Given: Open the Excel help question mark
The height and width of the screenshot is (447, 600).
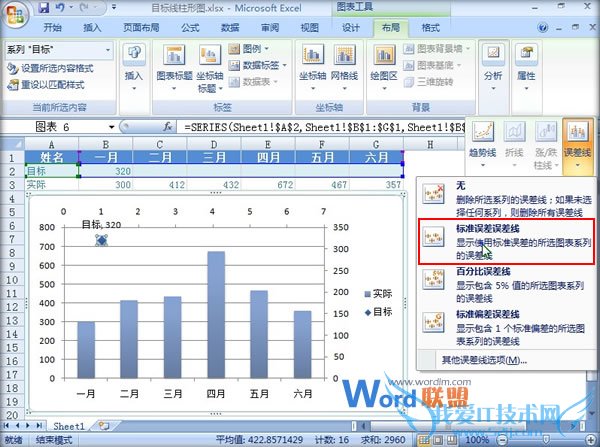Looking at the screenshot, I should [x=543, y=27].
